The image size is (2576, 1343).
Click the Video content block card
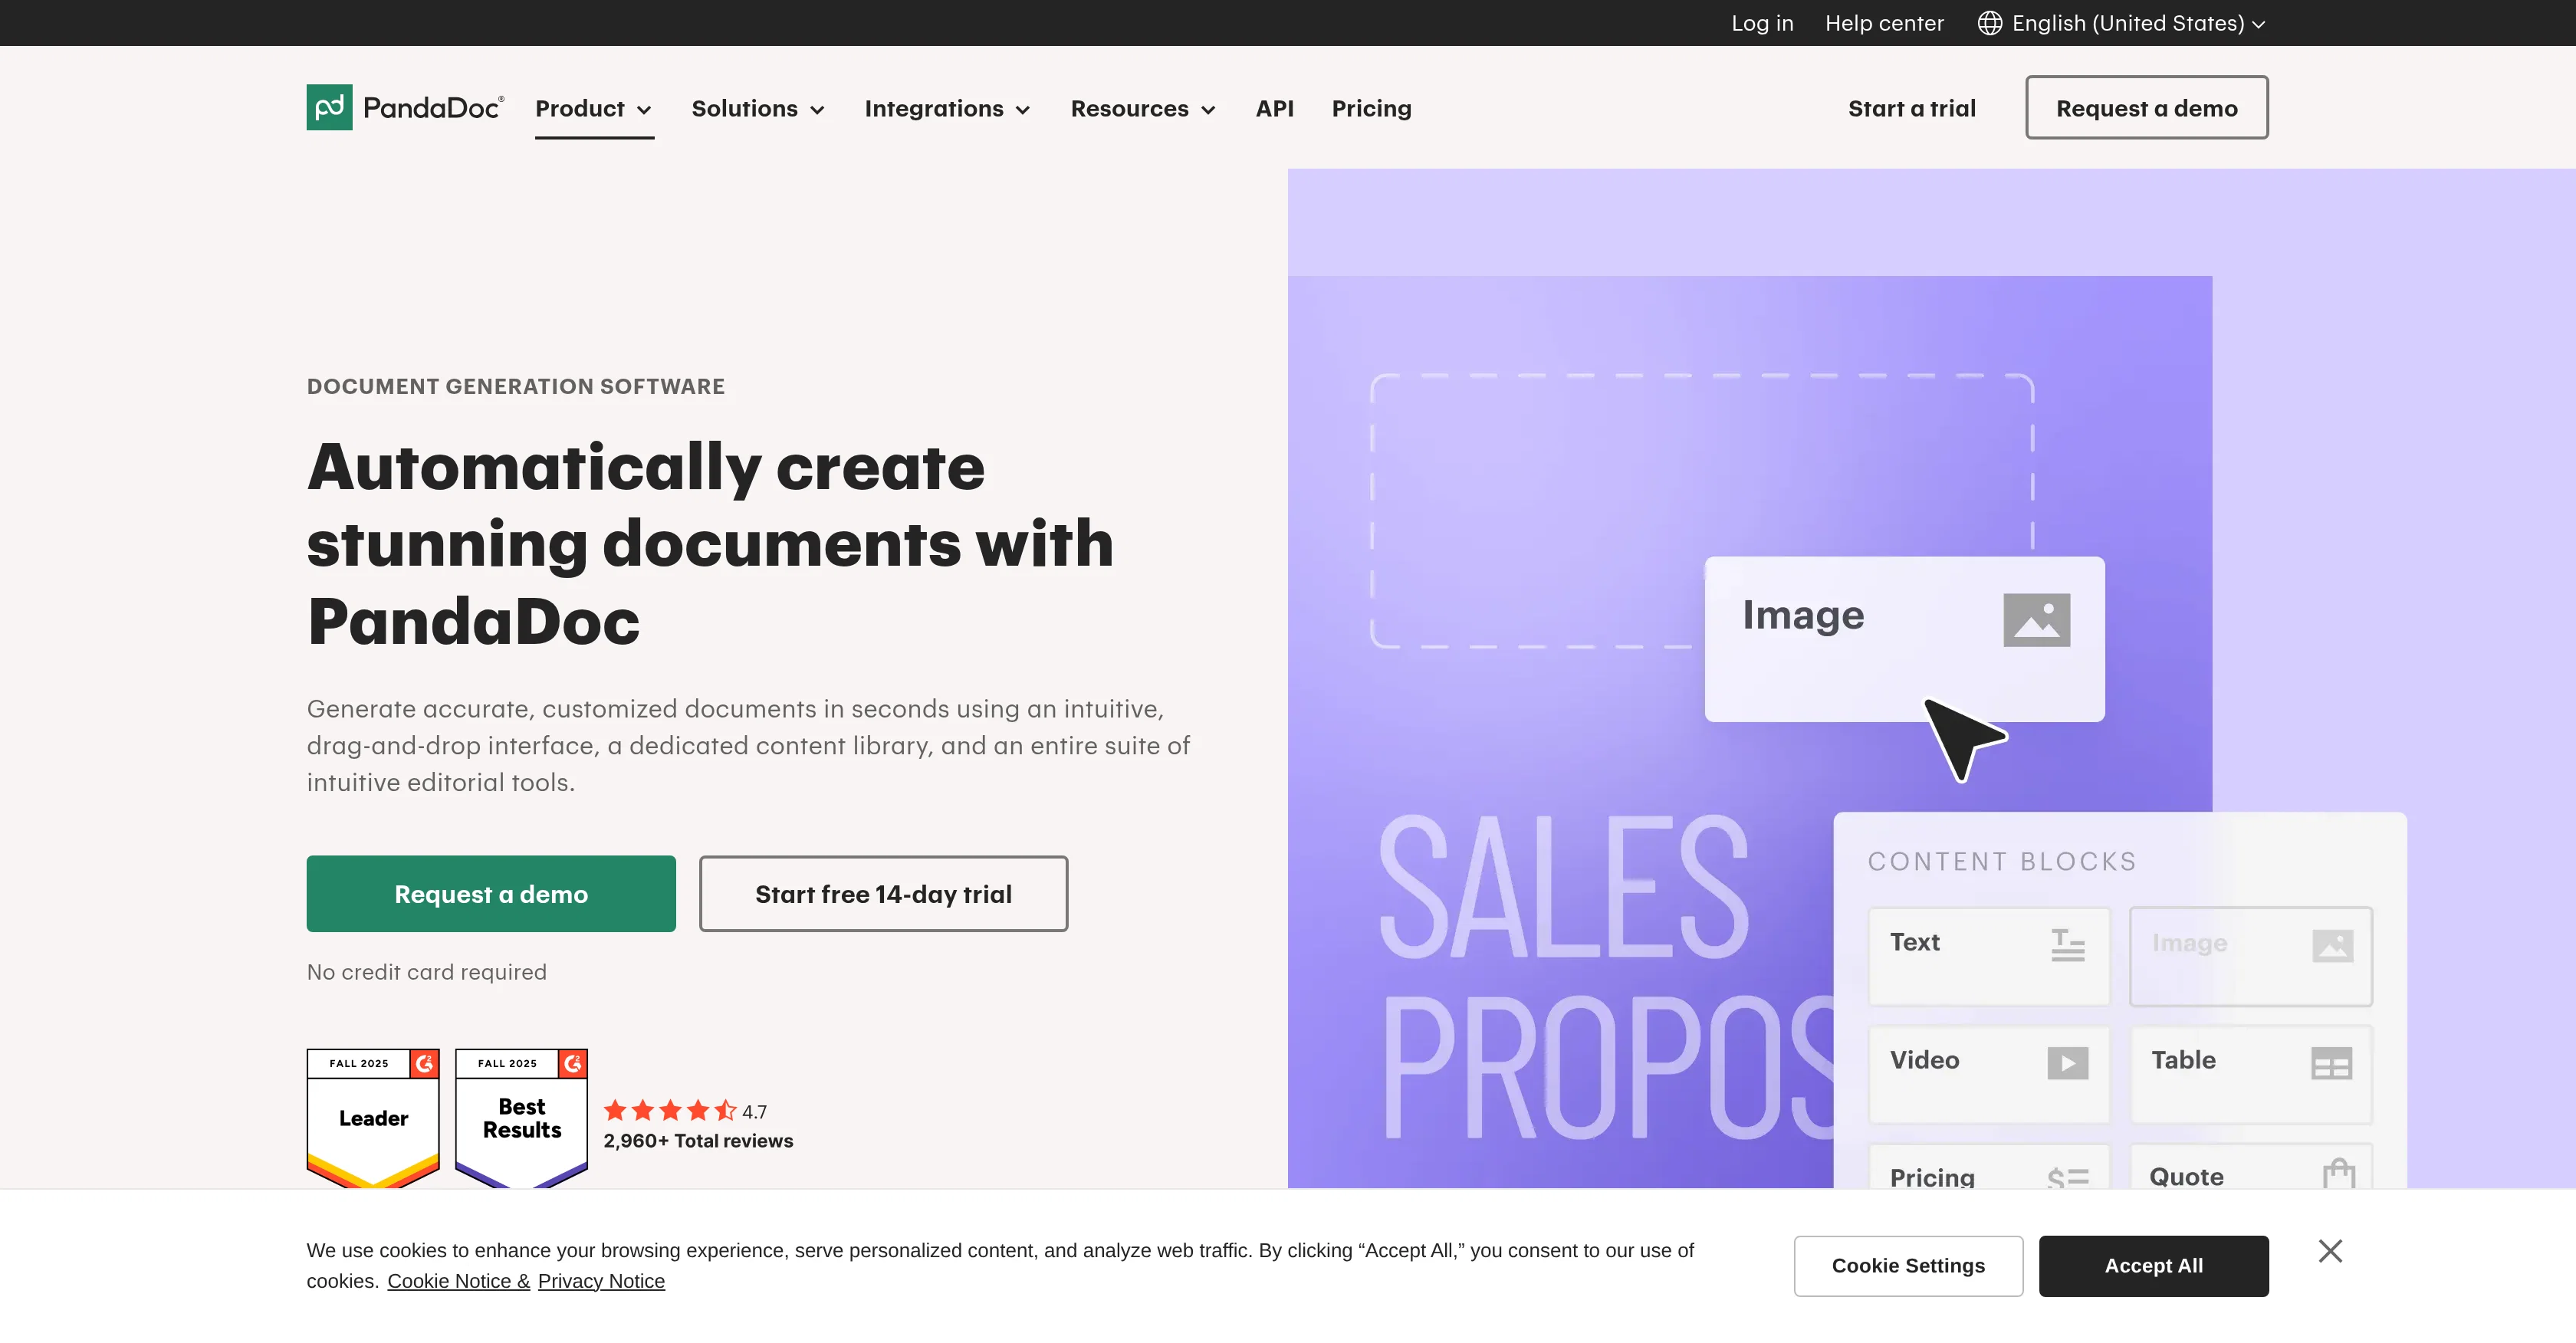coord(1988,1074)
